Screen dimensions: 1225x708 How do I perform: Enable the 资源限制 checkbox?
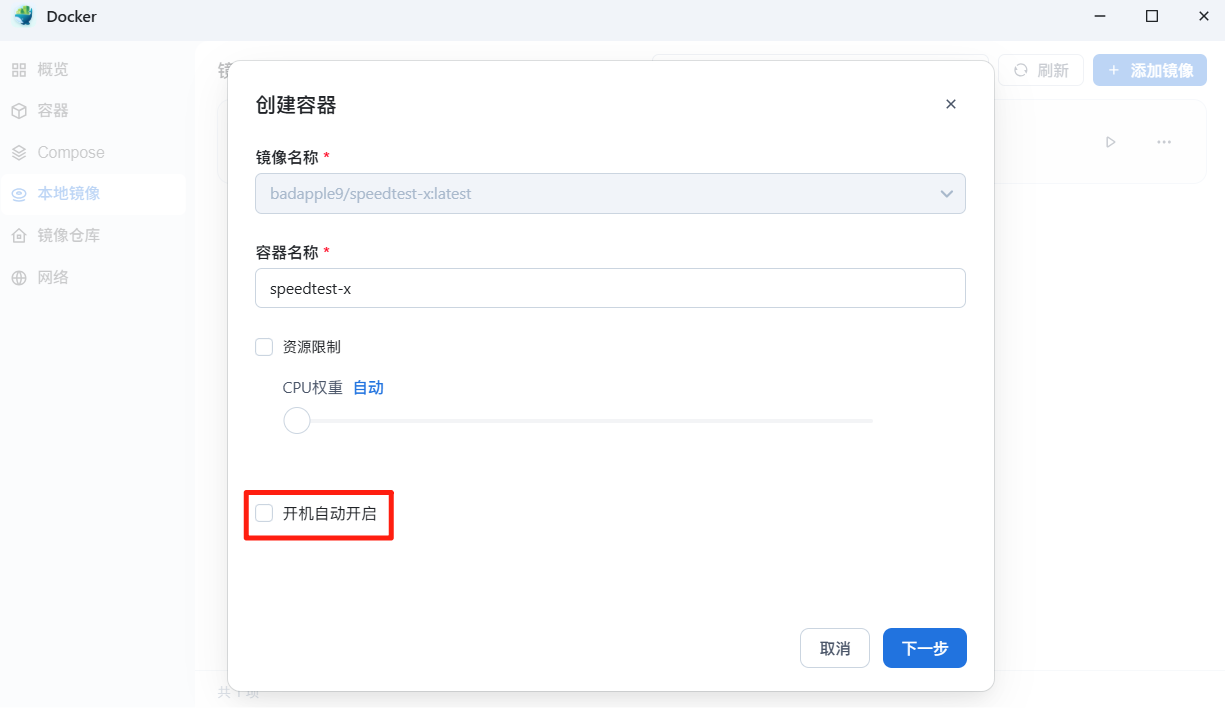pos(264,347)
